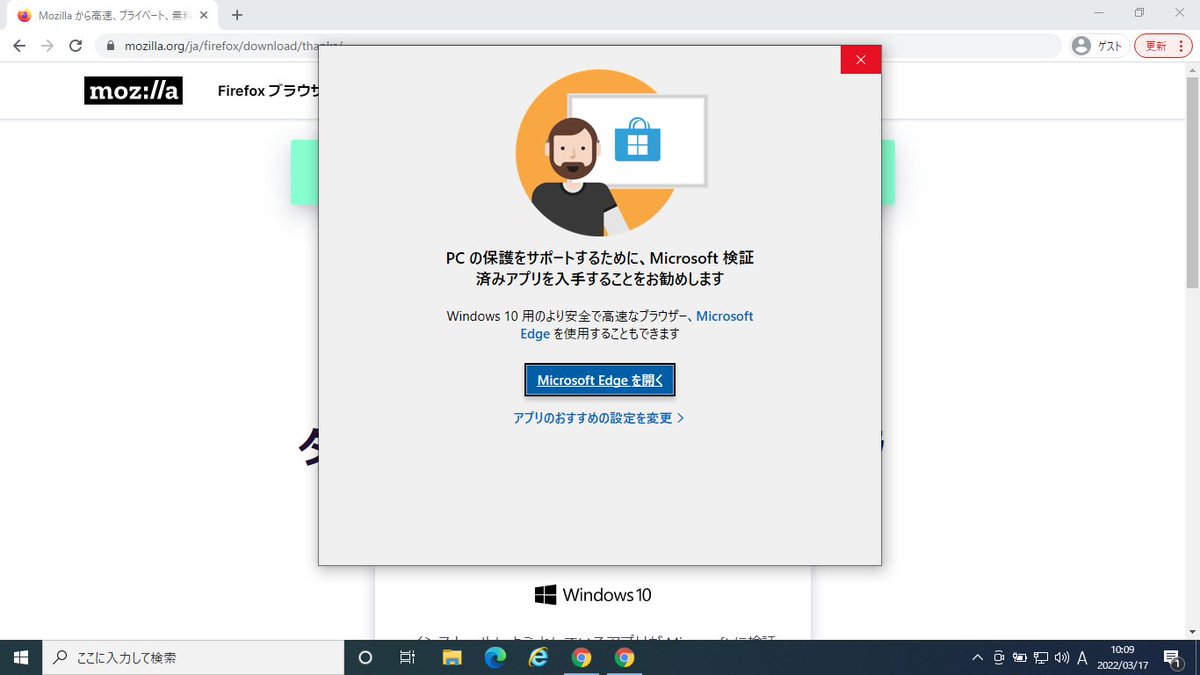Toggle the IME input mode A indicator
This screenshot has height=675, width=1200.
(1082, 657)
